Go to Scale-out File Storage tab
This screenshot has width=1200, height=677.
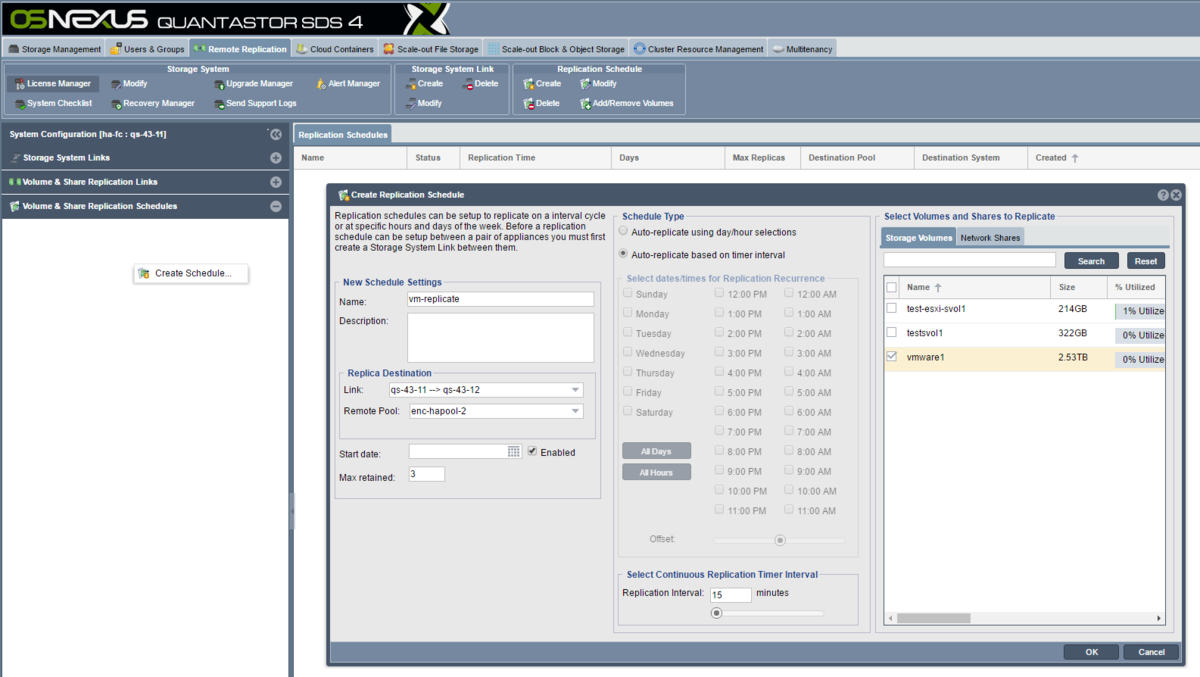(431, 49)
